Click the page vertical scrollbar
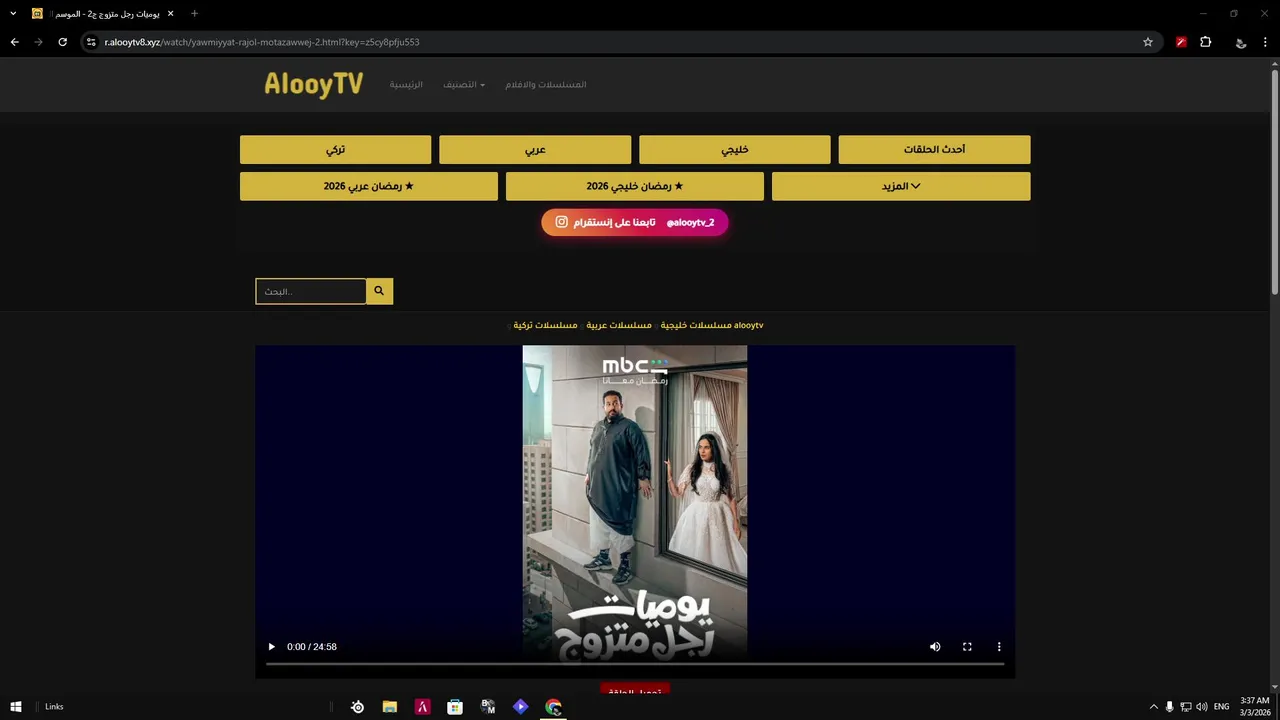1280x720 pixels. [1274, 180]
